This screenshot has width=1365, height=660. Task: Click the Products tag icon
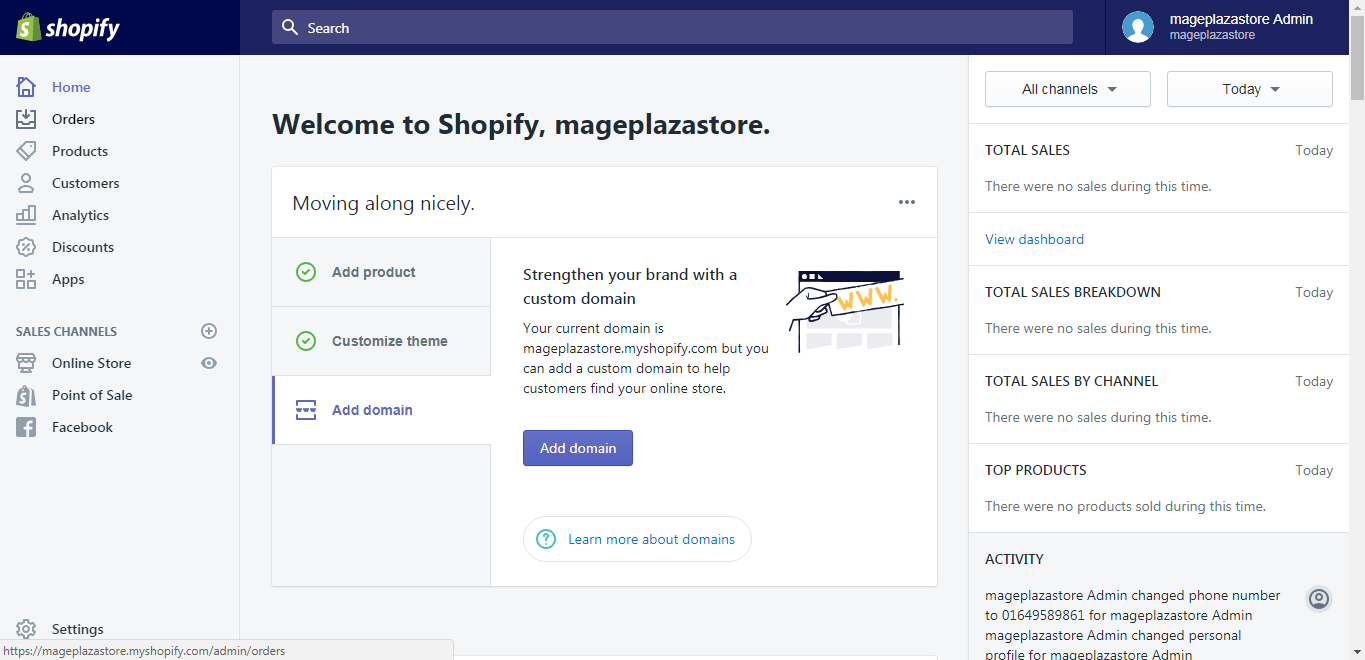[26, 151]
